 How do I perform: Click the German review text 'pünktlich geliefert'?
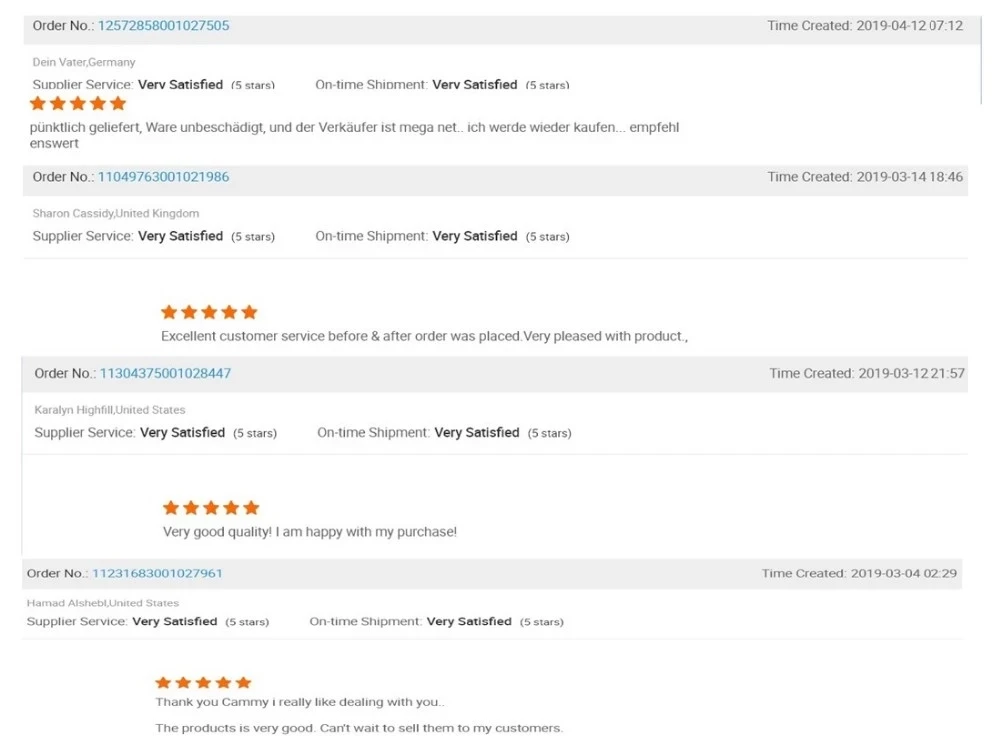point(355,129)
